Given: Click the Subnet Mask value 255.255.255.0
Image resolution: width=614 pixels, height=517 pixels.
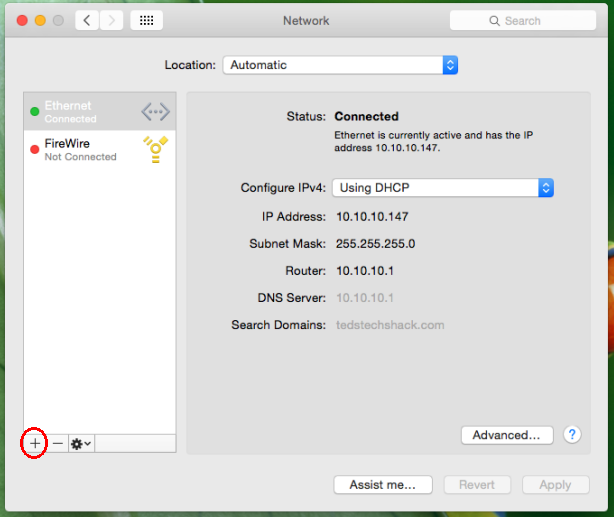Looking at the screenshot, I should click(376, 244).
